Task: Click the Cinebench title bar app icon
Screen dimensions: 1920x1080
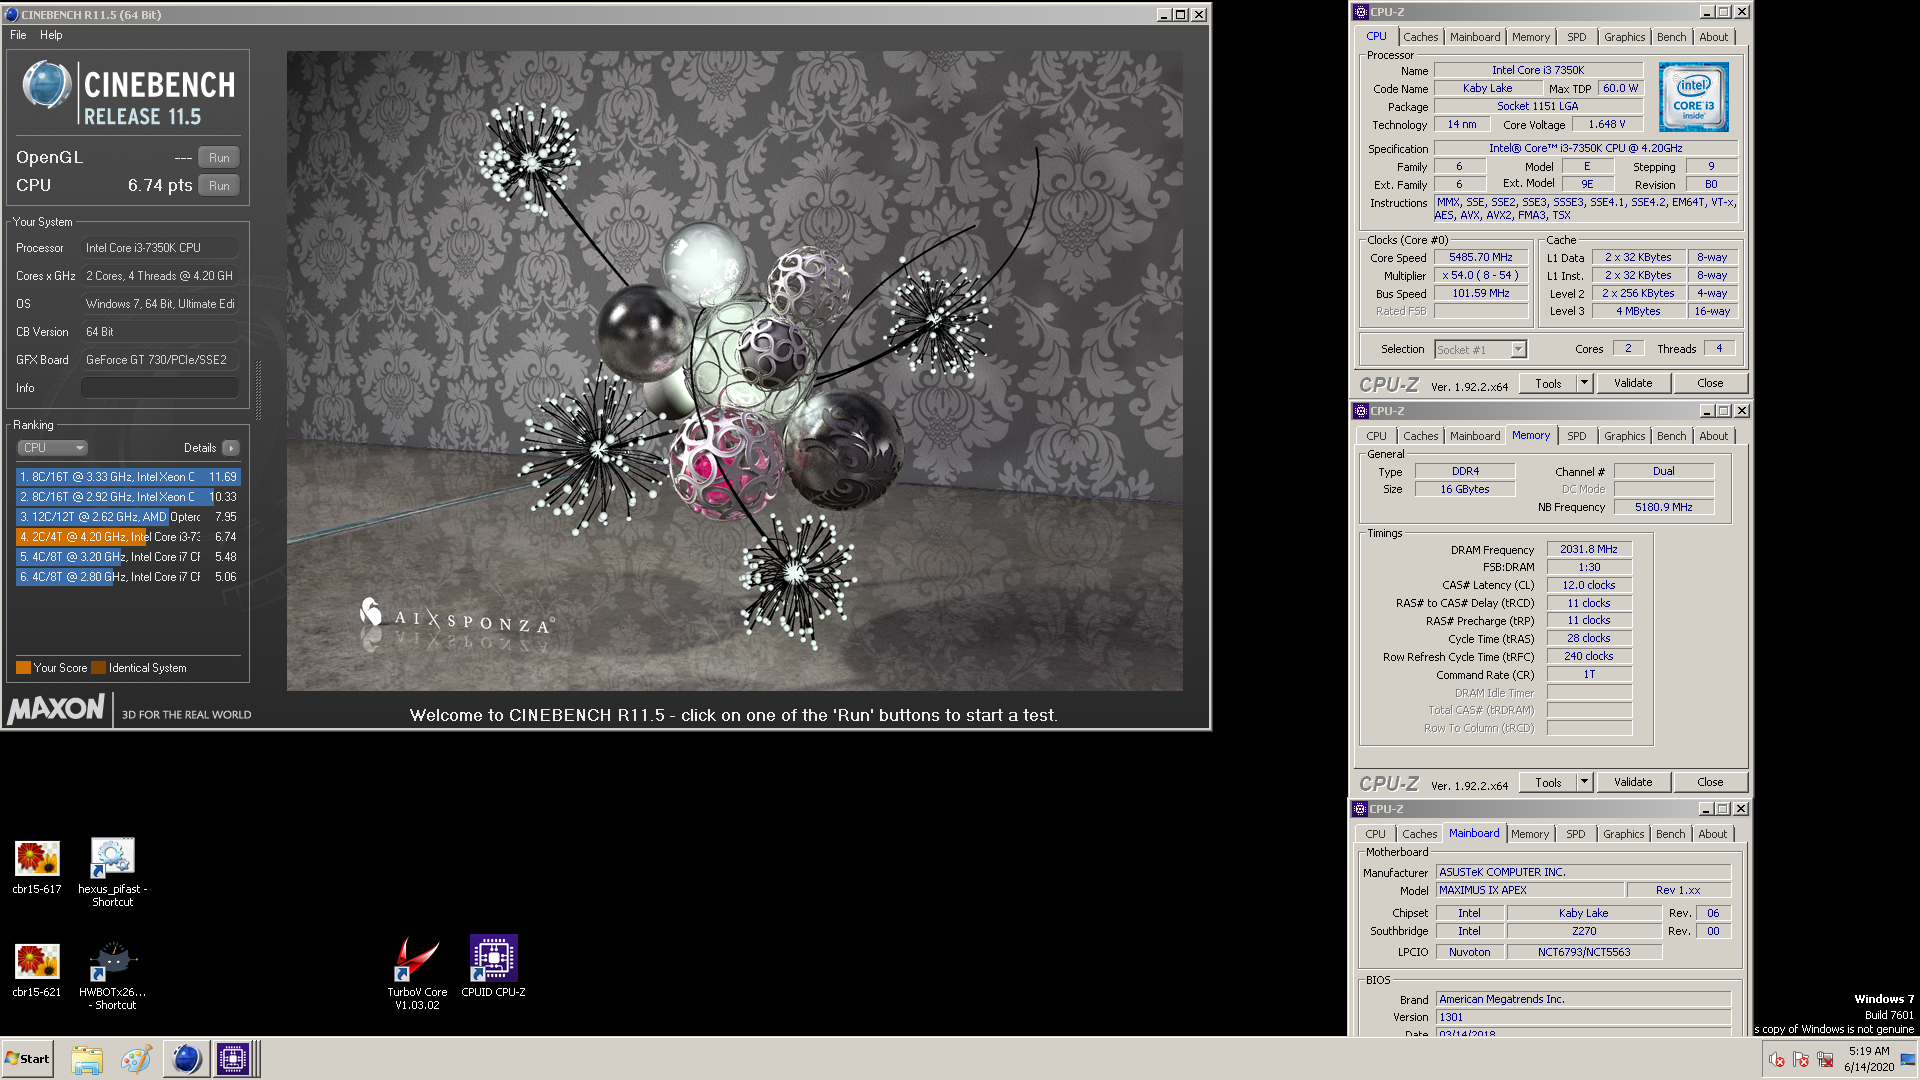Action: (12, 15)
